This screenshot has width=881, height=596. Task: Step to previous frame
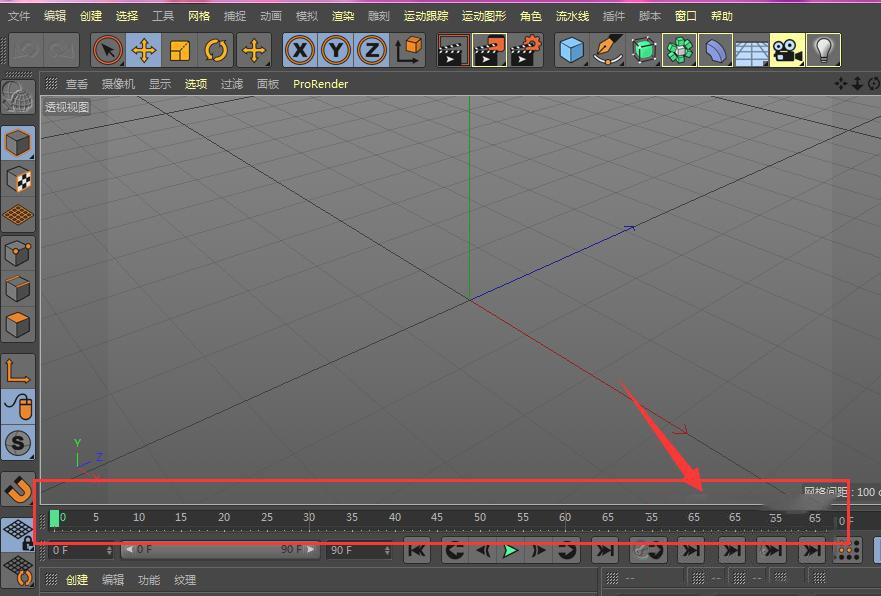click(483, 550)
